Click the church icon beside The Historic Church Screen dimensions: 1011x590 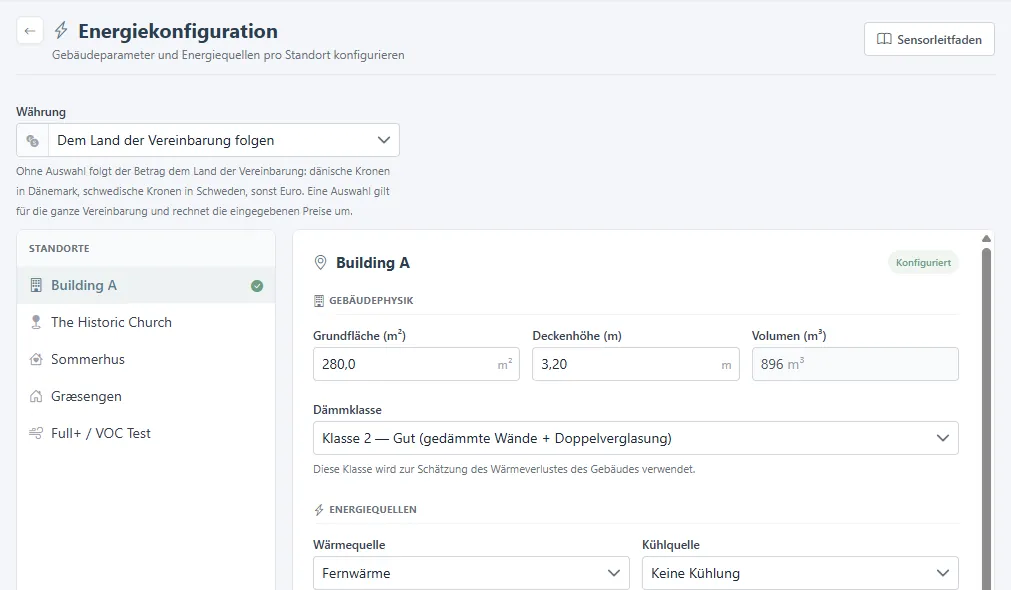coord(36,322)
